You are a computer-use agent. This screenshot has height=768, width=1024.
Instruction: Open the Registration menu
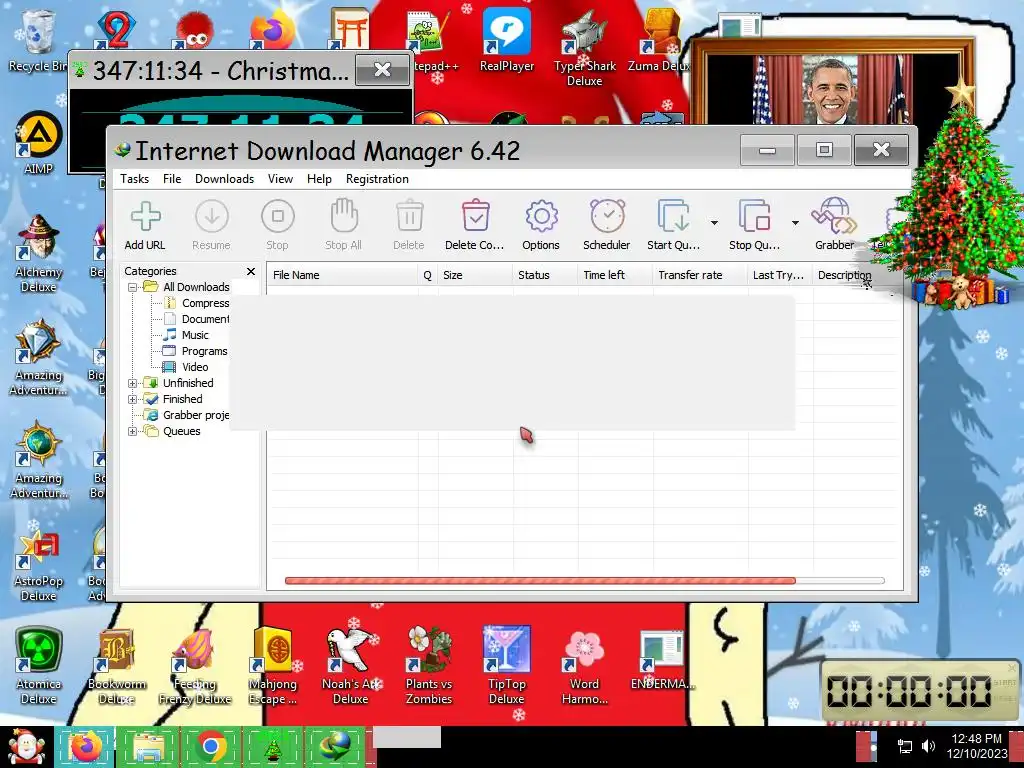point(377,179)
